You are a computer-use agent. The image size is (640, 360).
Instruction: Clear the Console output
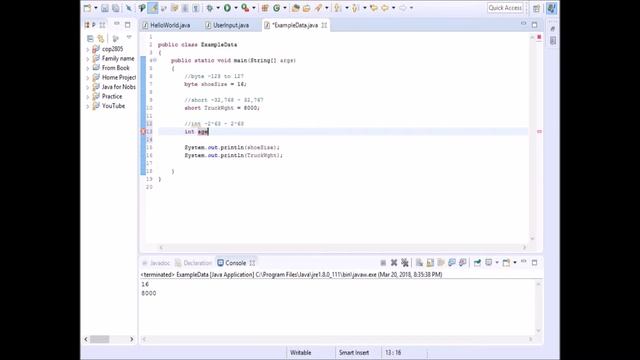[x=419, y=263]
